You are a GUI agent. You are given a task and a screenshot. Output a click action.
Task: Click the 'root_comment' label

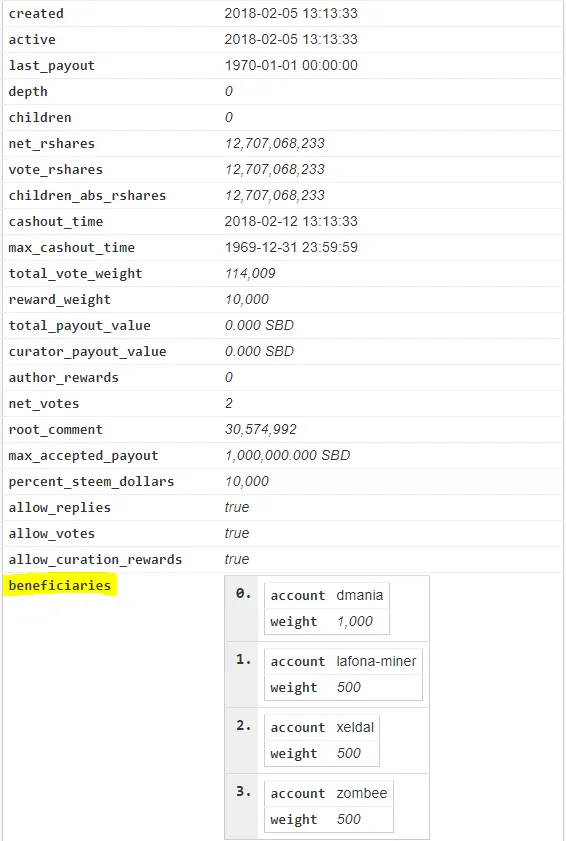point(56,430)
